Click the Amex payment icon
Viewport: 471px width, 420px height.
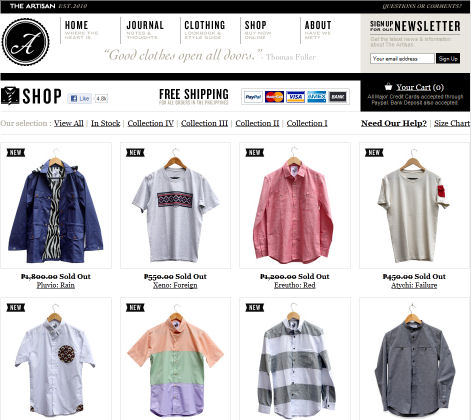(317, 97)
